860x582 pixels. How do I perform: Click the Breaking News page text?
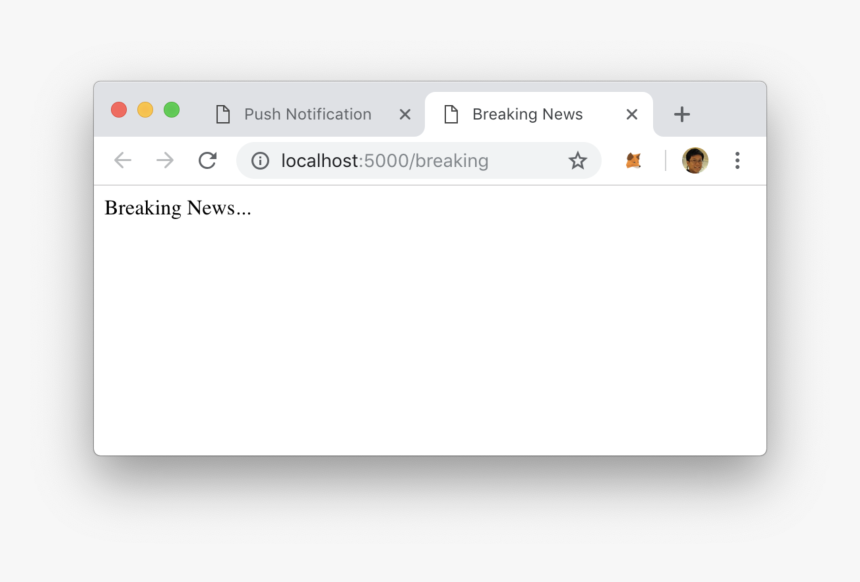177,208
